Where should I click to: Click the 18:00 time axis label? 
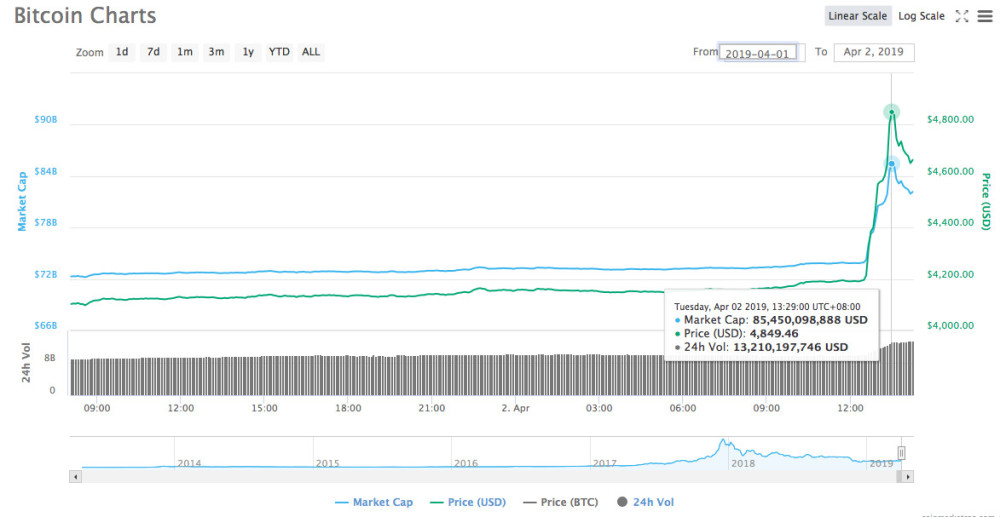point(348,407)
